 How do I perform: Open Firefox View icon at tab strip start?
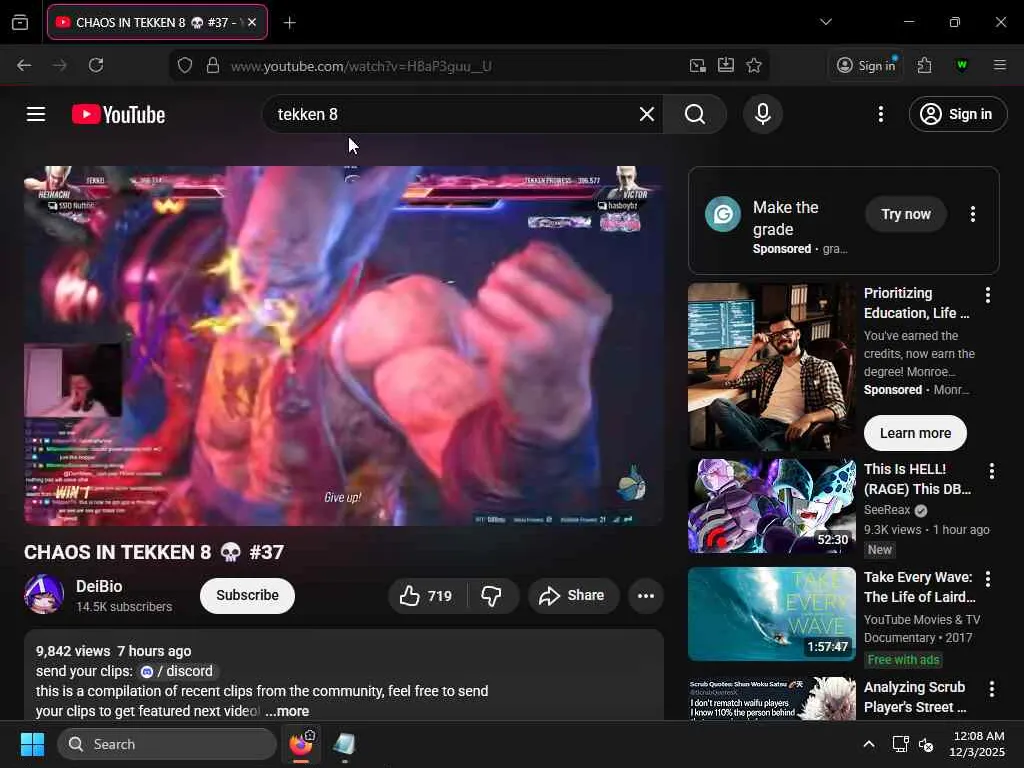coord(20,23)
